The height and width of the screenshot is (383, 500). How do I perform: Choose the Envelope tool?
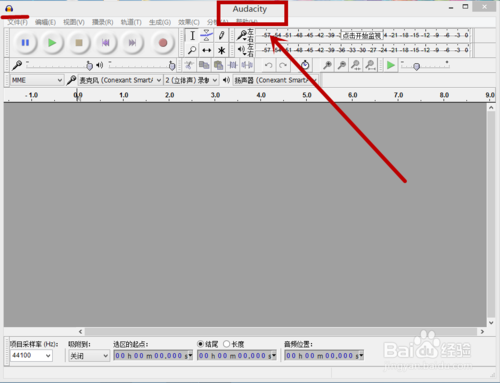point(207,35)
